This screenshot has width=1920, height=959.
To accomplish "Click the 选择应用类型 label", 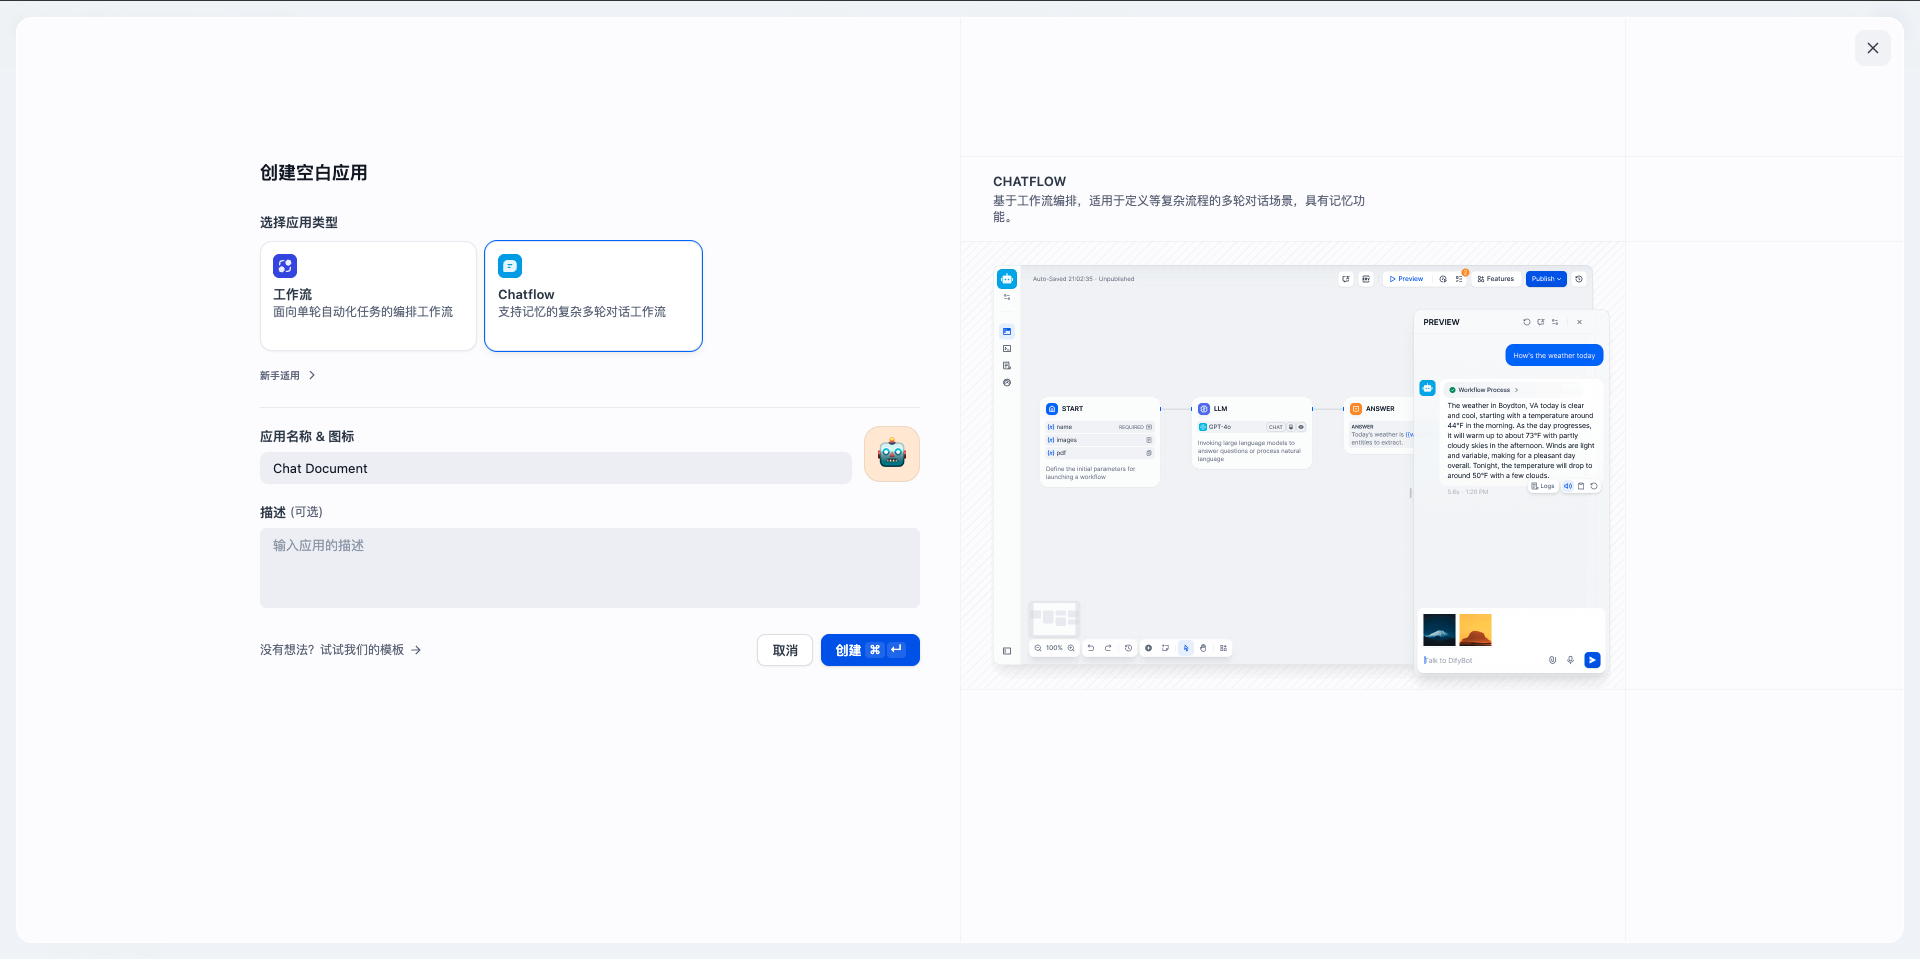I will click(x=299, y=222).
